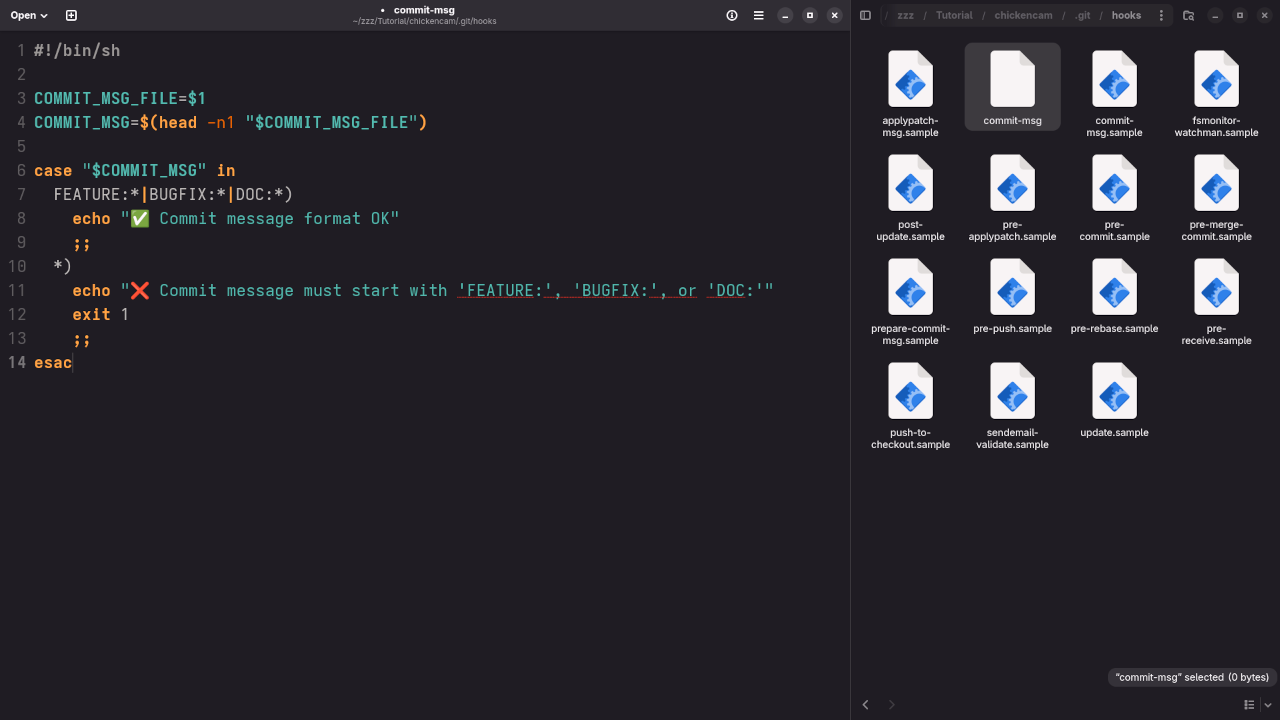
Task: Place cursor on the #!/bin/sh line
Action: (77, 50)
